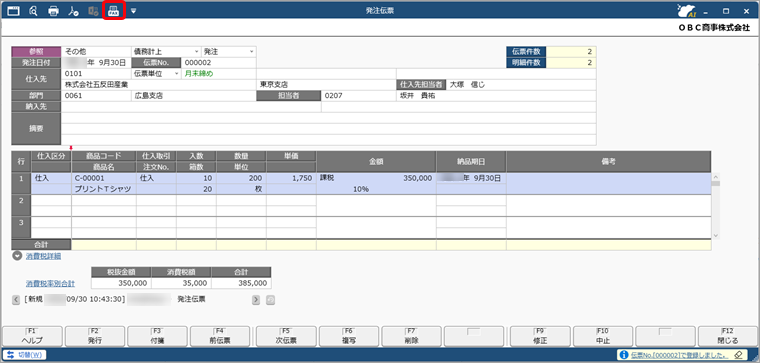
Task: Select row 3 header in detail grid
Action: click(21, 227)
